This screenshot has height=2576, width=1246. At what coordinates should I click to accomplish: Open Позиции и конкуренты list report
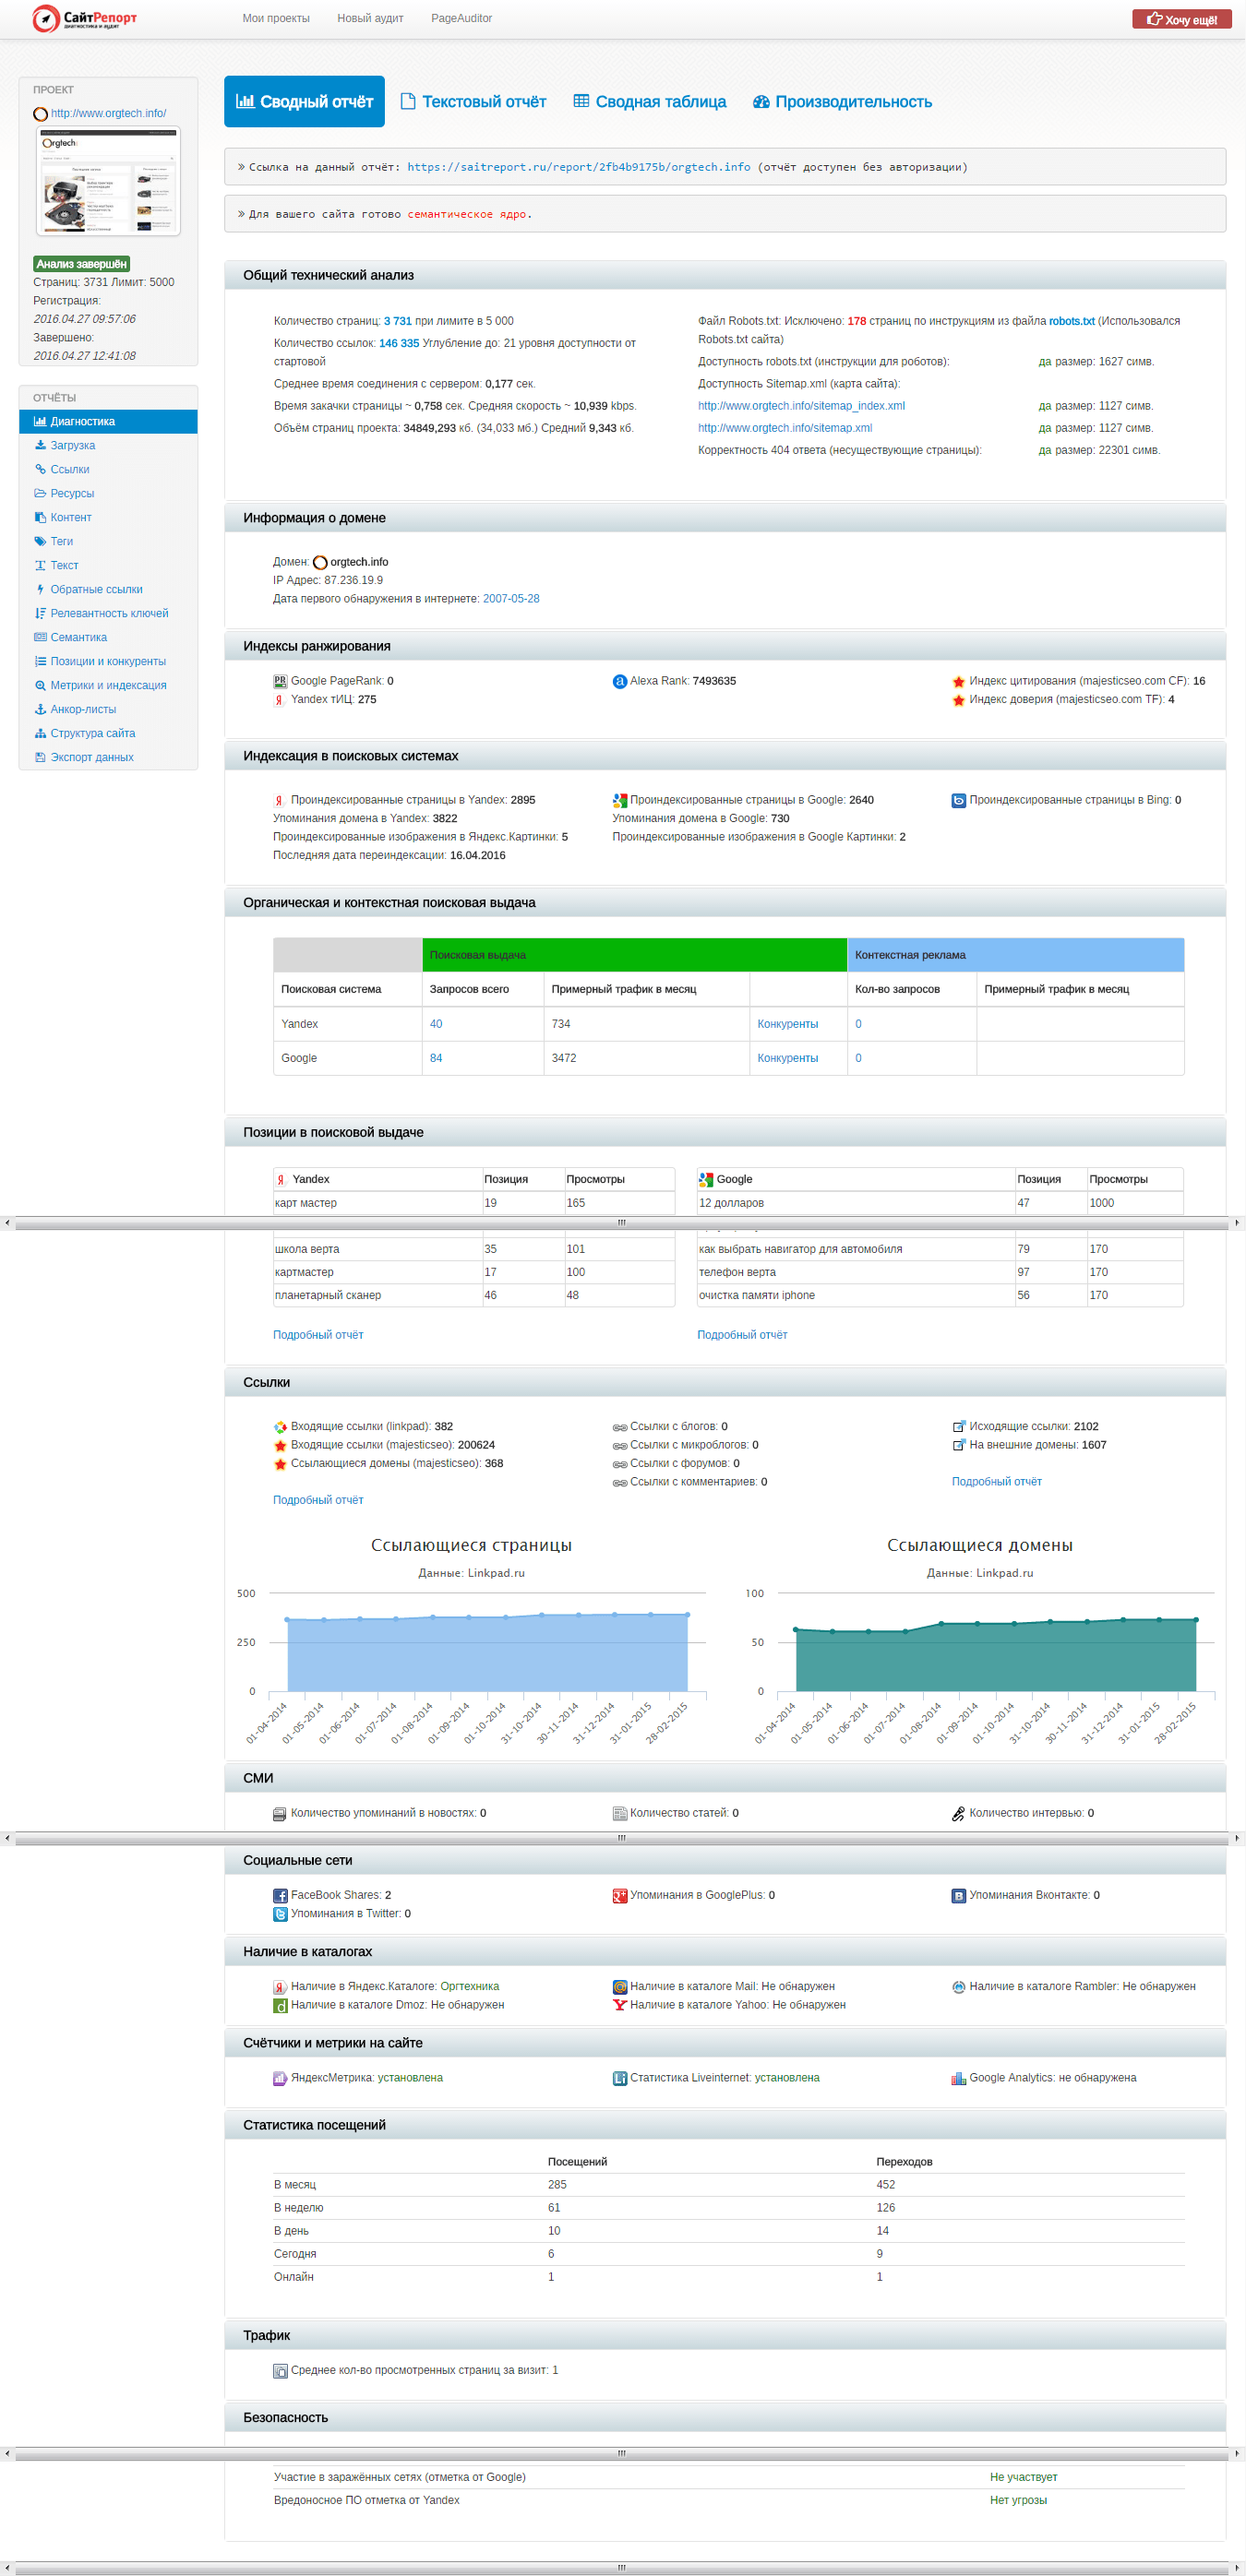pos(107,661)
